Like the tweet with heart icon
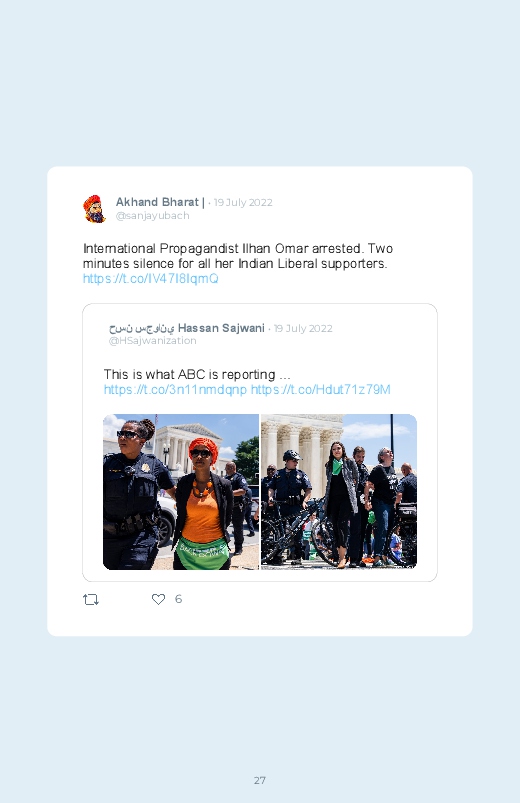This screenshot has width=520, height=803. [x=158, y=599]
